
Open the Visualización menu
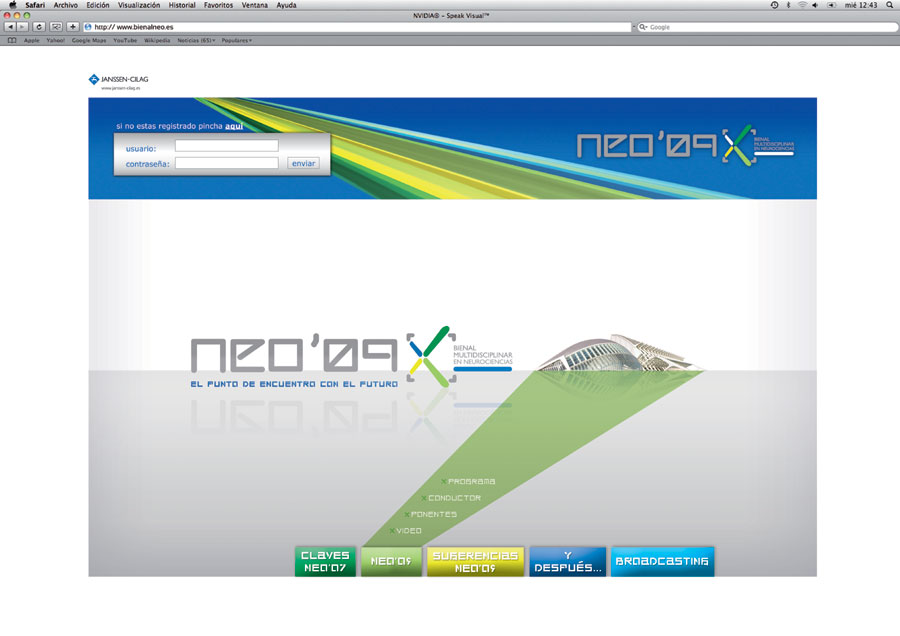tap(139, 5)
